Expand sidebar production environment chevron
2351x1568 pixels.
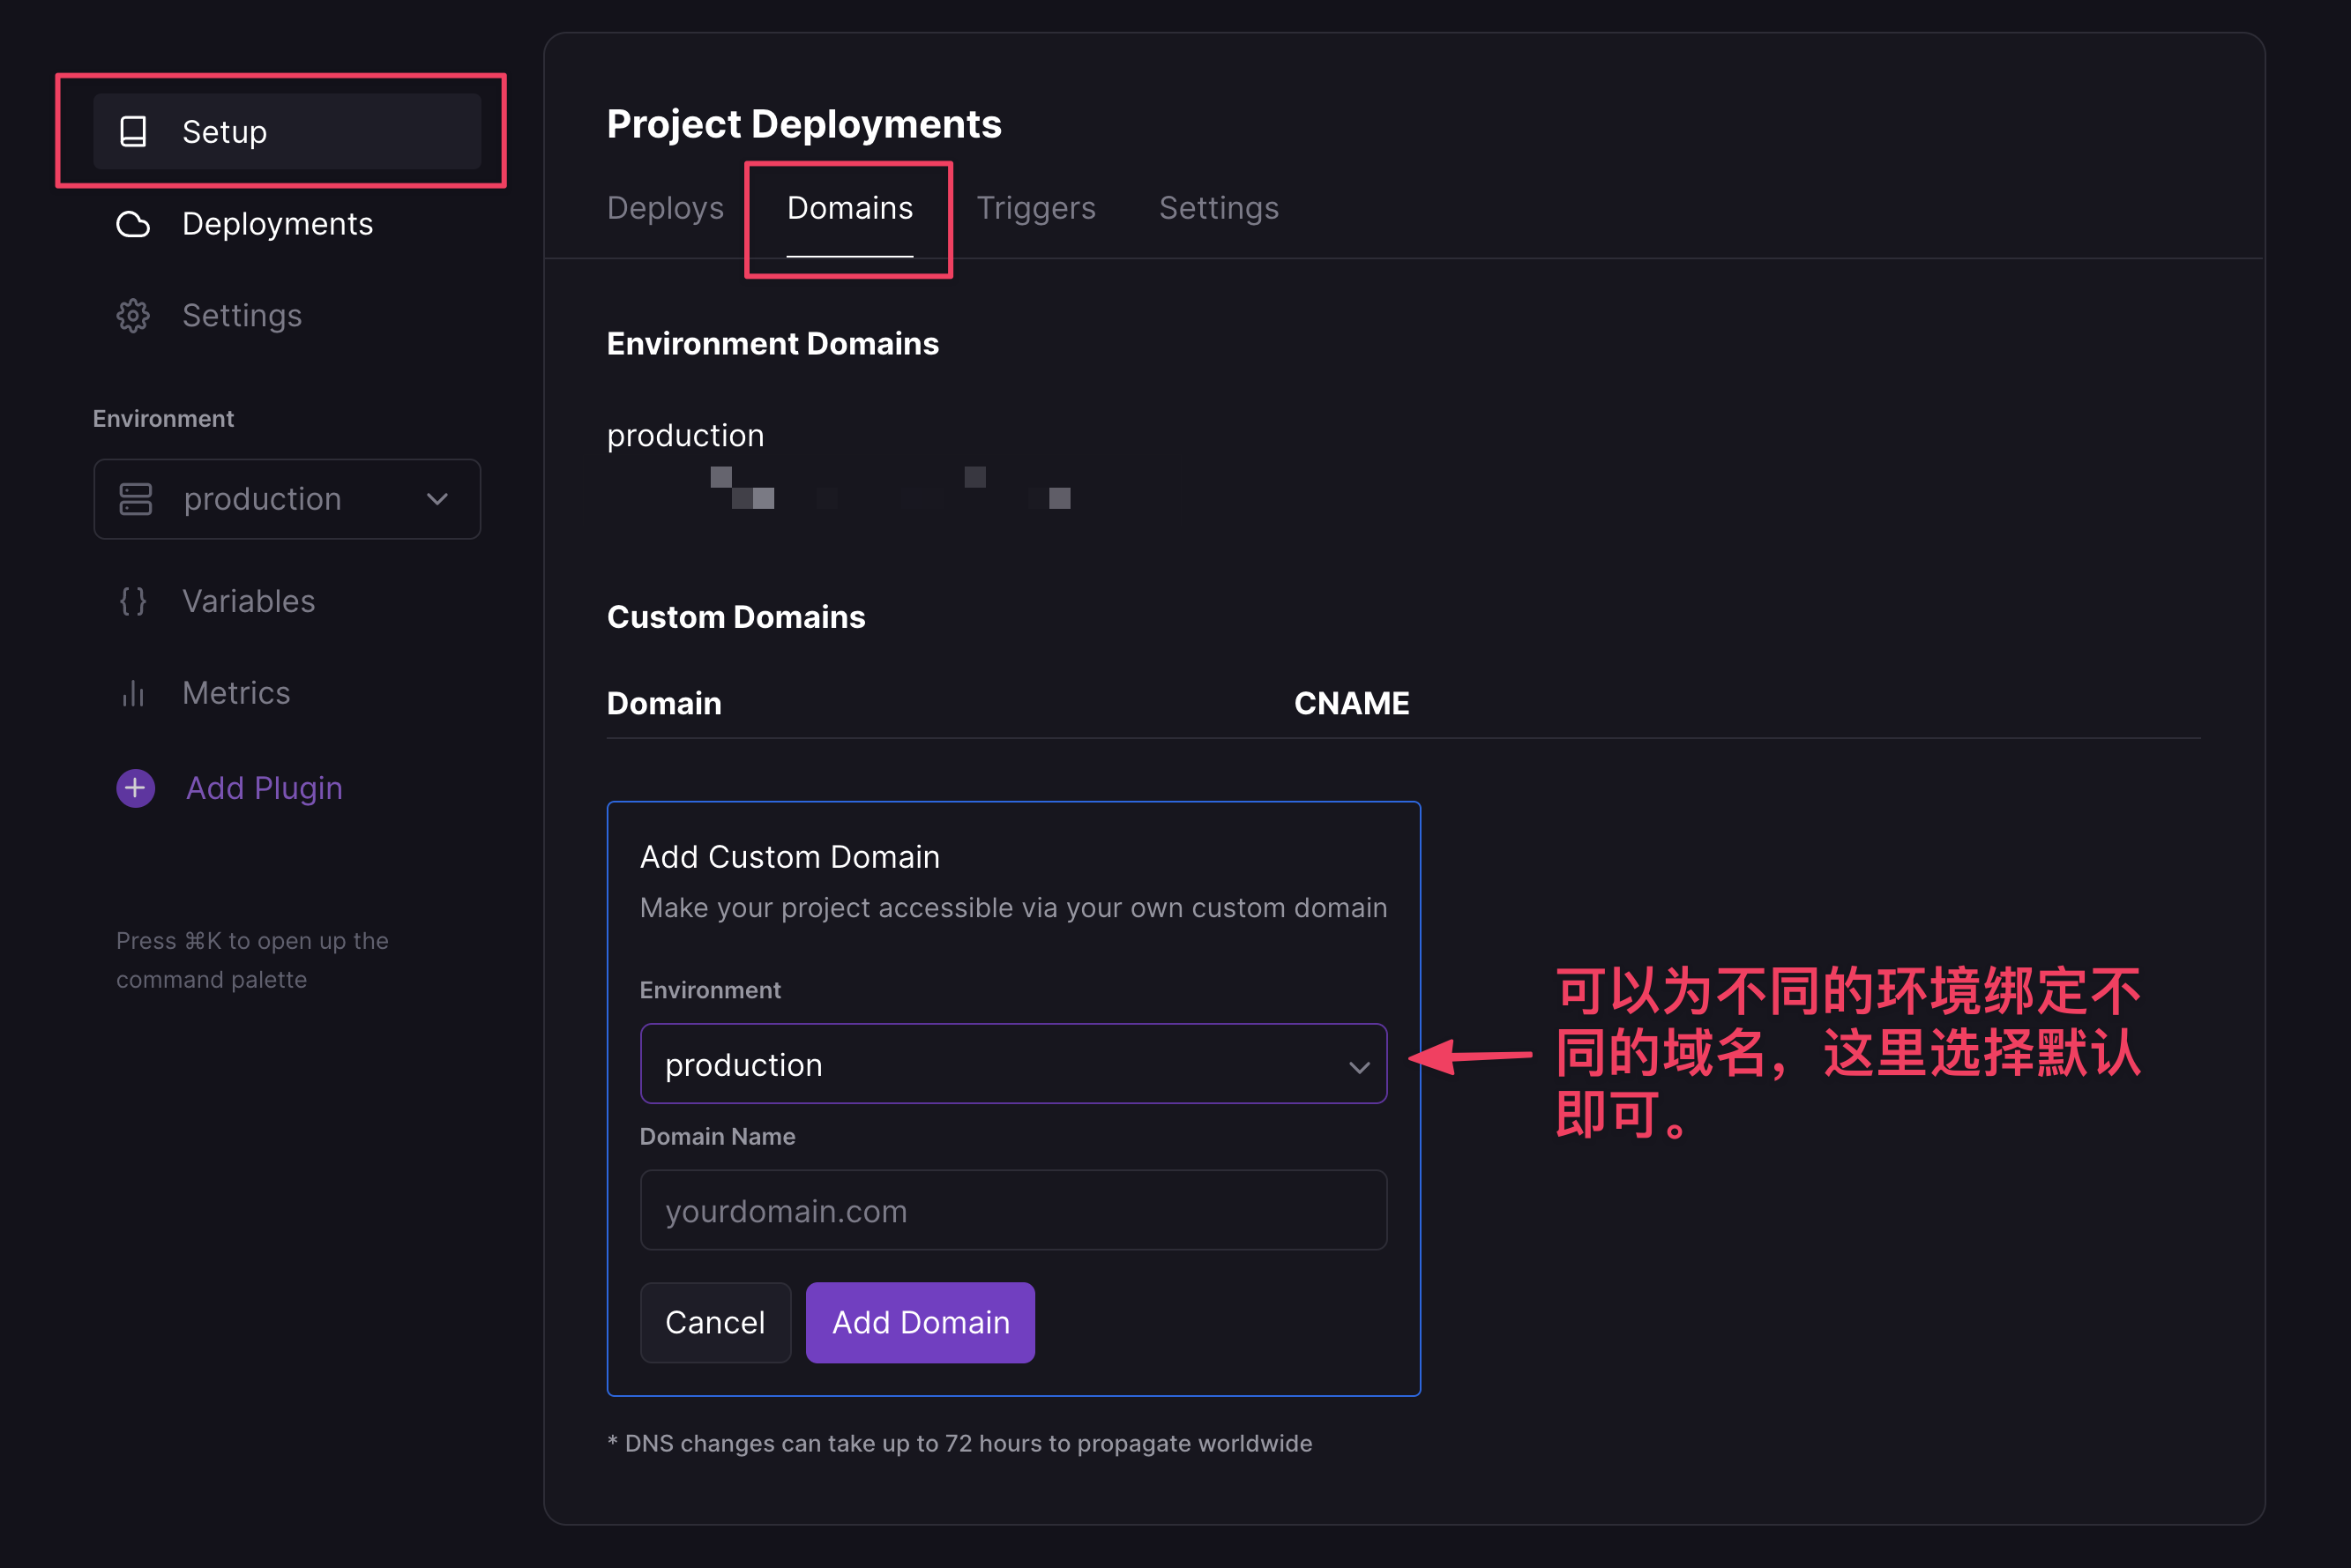click(437, 499)
